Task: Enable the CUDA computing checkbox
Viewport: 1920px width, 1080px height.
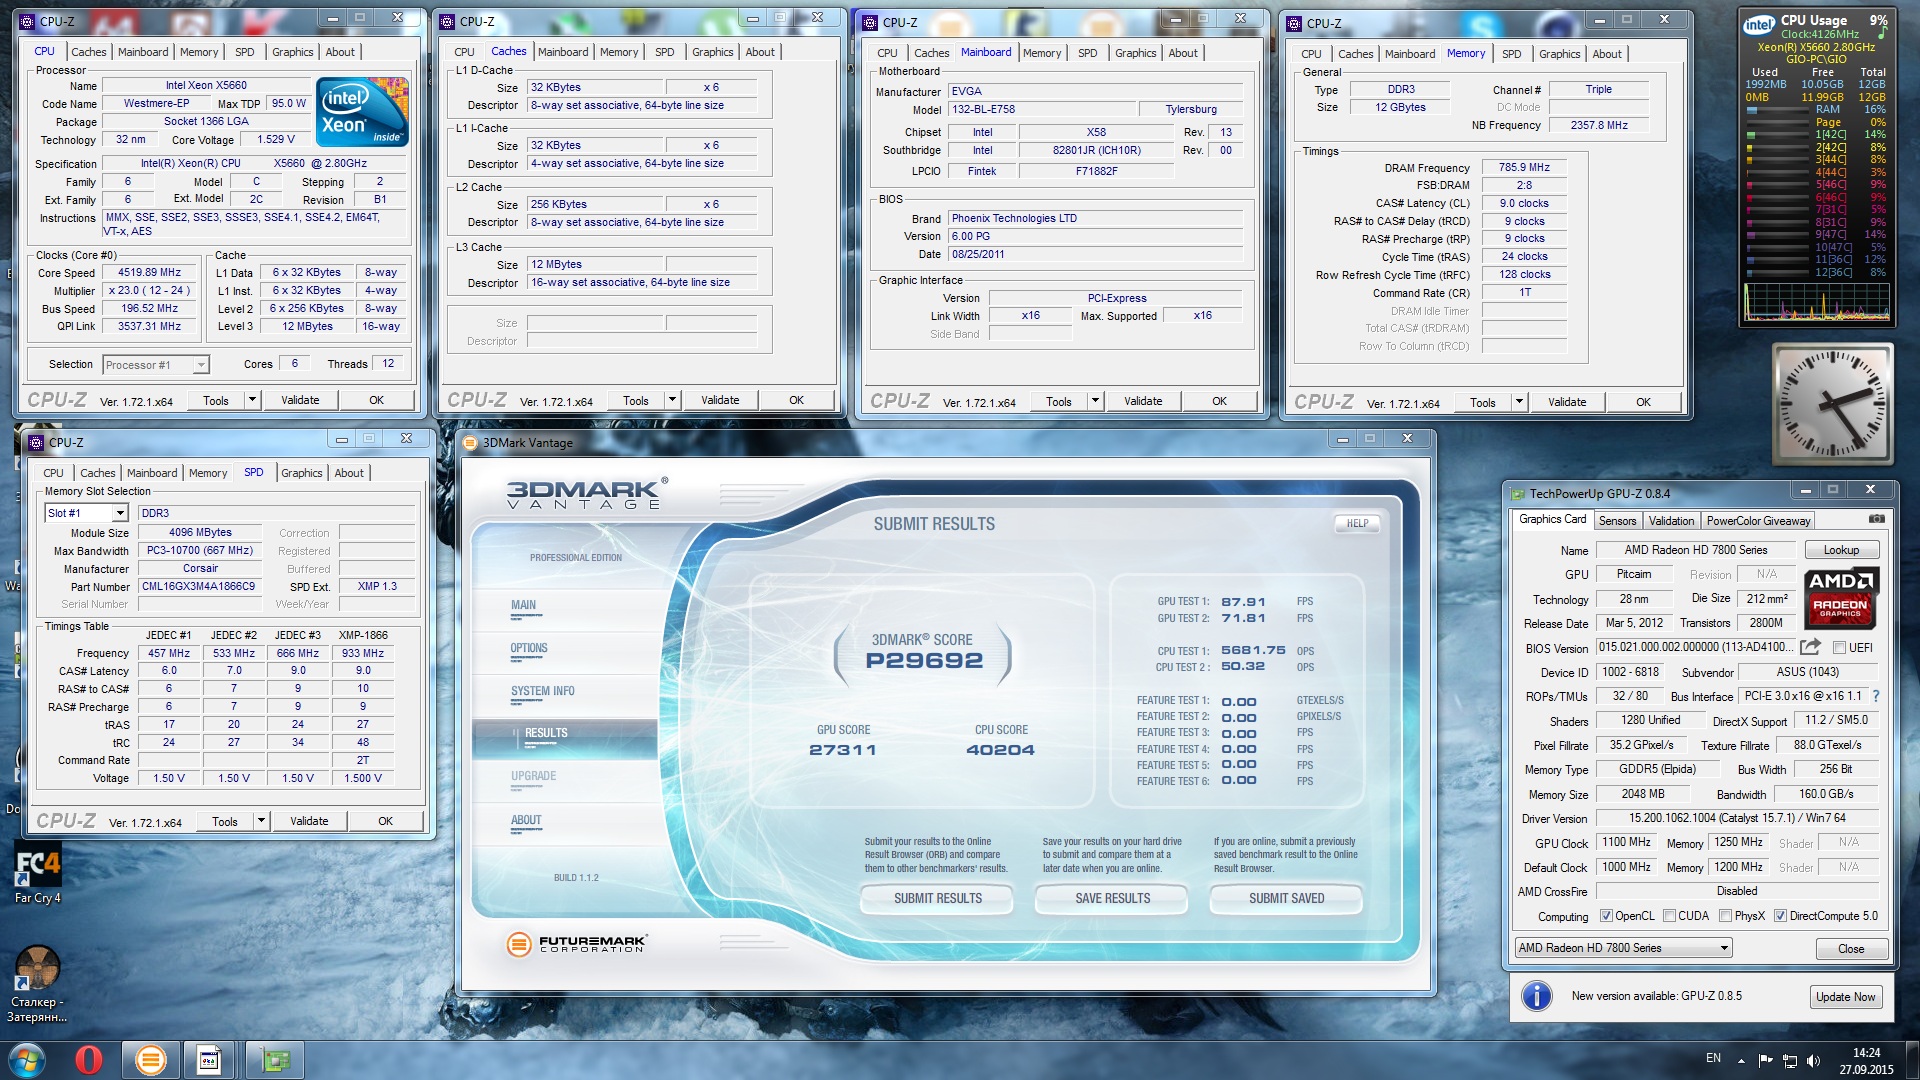Action: [1669, 916]
